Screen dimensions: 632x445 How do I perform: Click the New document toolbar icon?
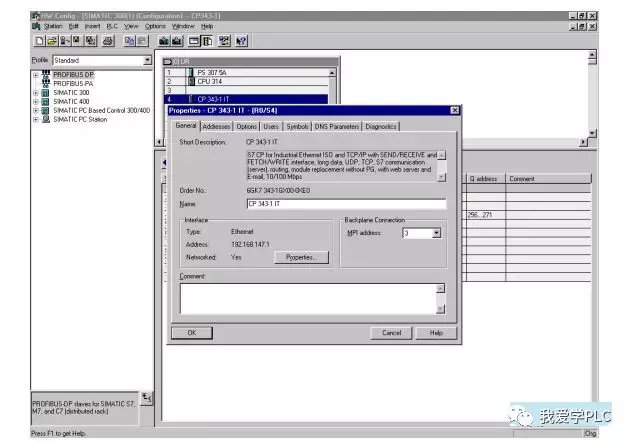pos(38,41)
